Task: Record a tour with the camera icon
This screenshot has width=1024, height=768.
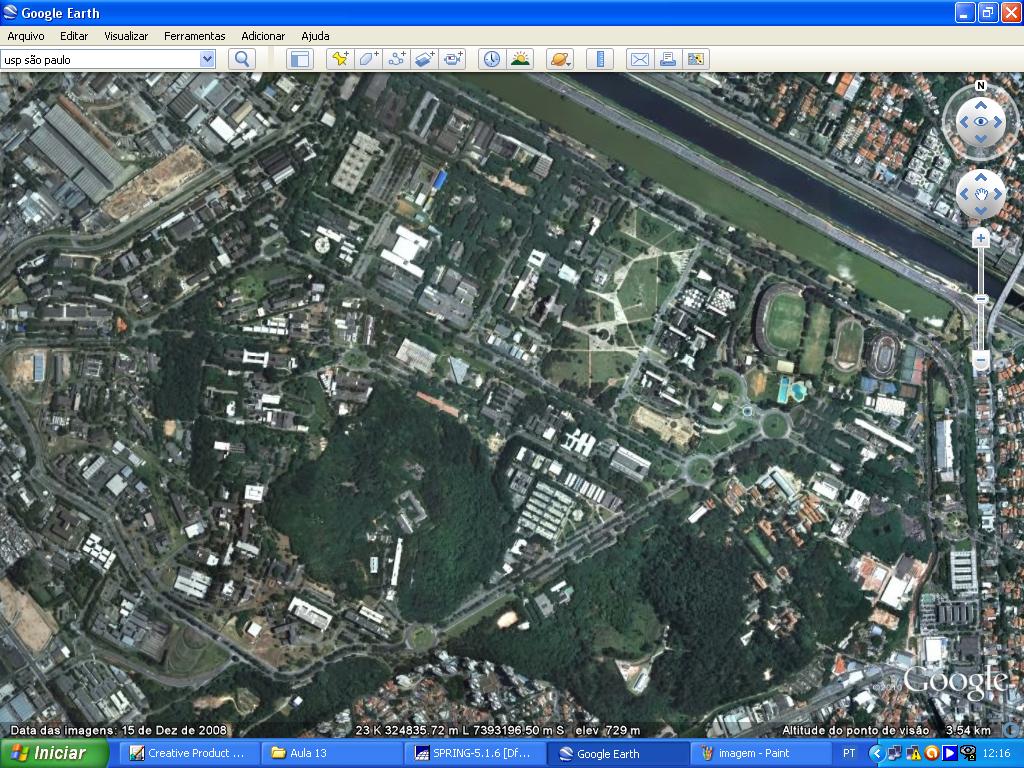Action: pyautogui.click(x=453, y=59)
